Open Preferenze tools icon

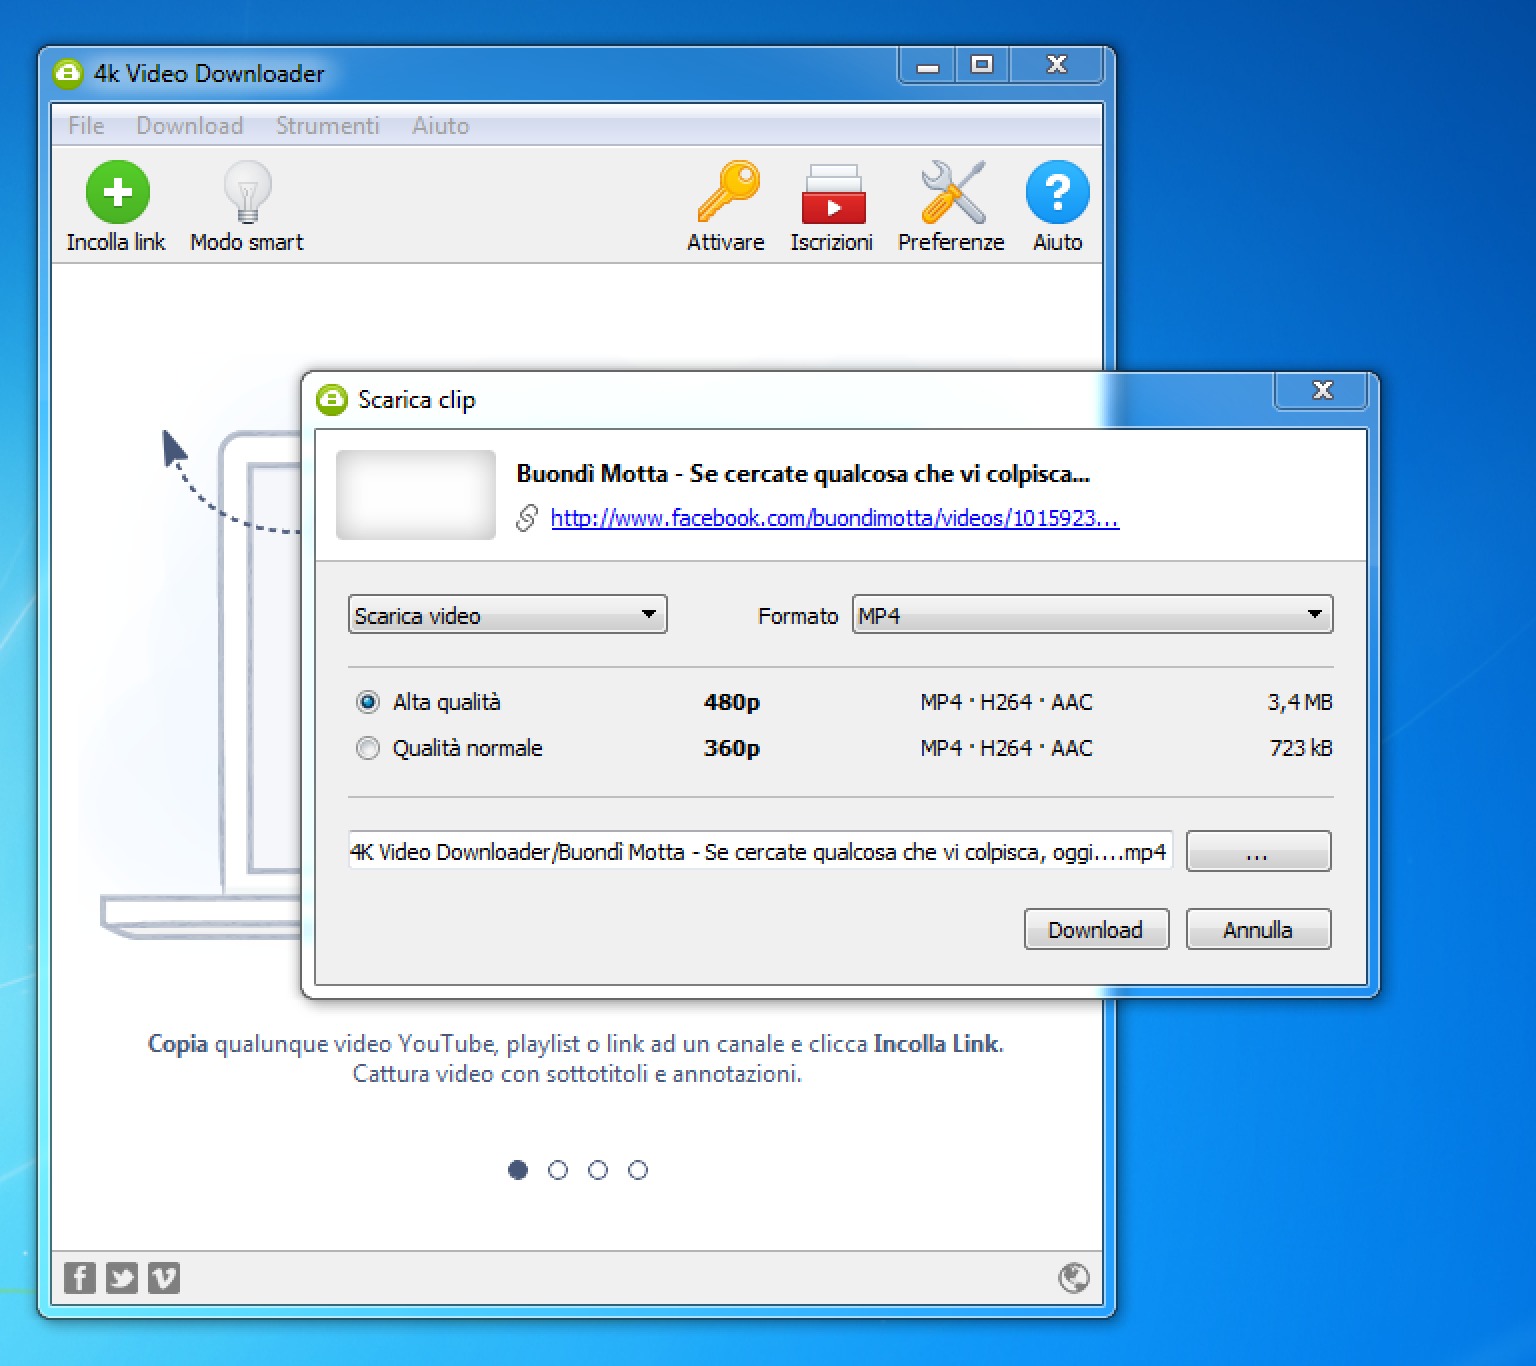[x=952, y=191]
